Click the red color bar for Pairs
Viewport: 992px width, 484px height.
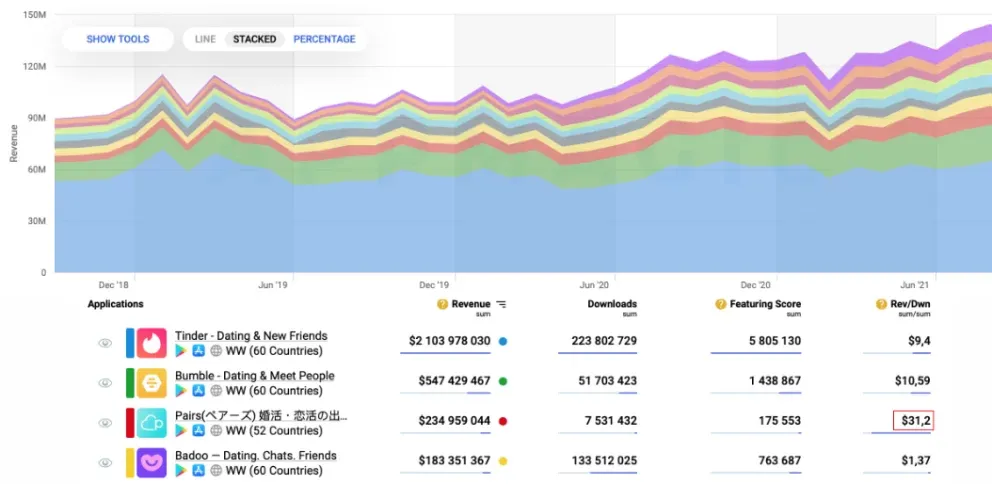130,423
